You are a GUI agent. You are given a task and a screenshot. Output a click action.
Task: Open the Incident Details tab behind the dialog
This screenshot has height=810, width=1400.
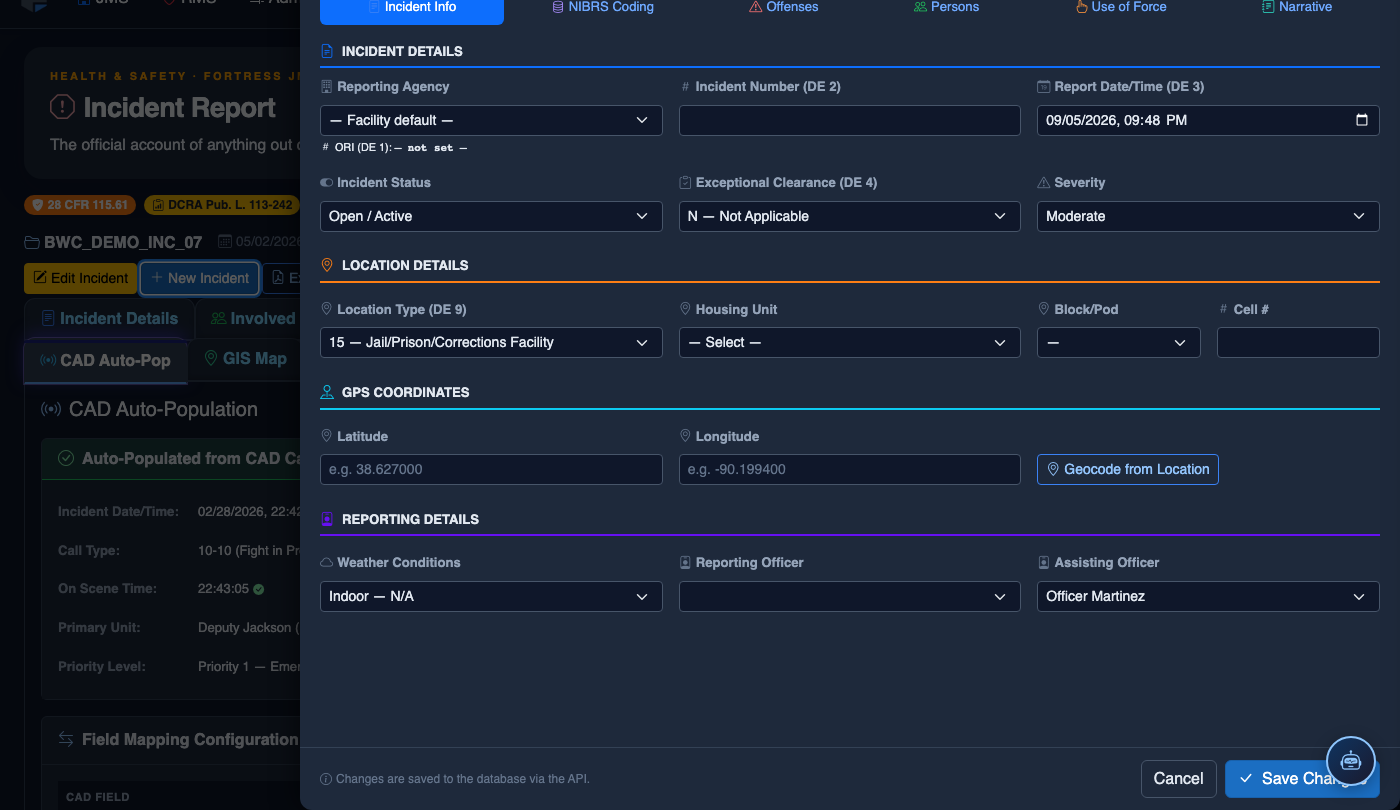point(110,319)
